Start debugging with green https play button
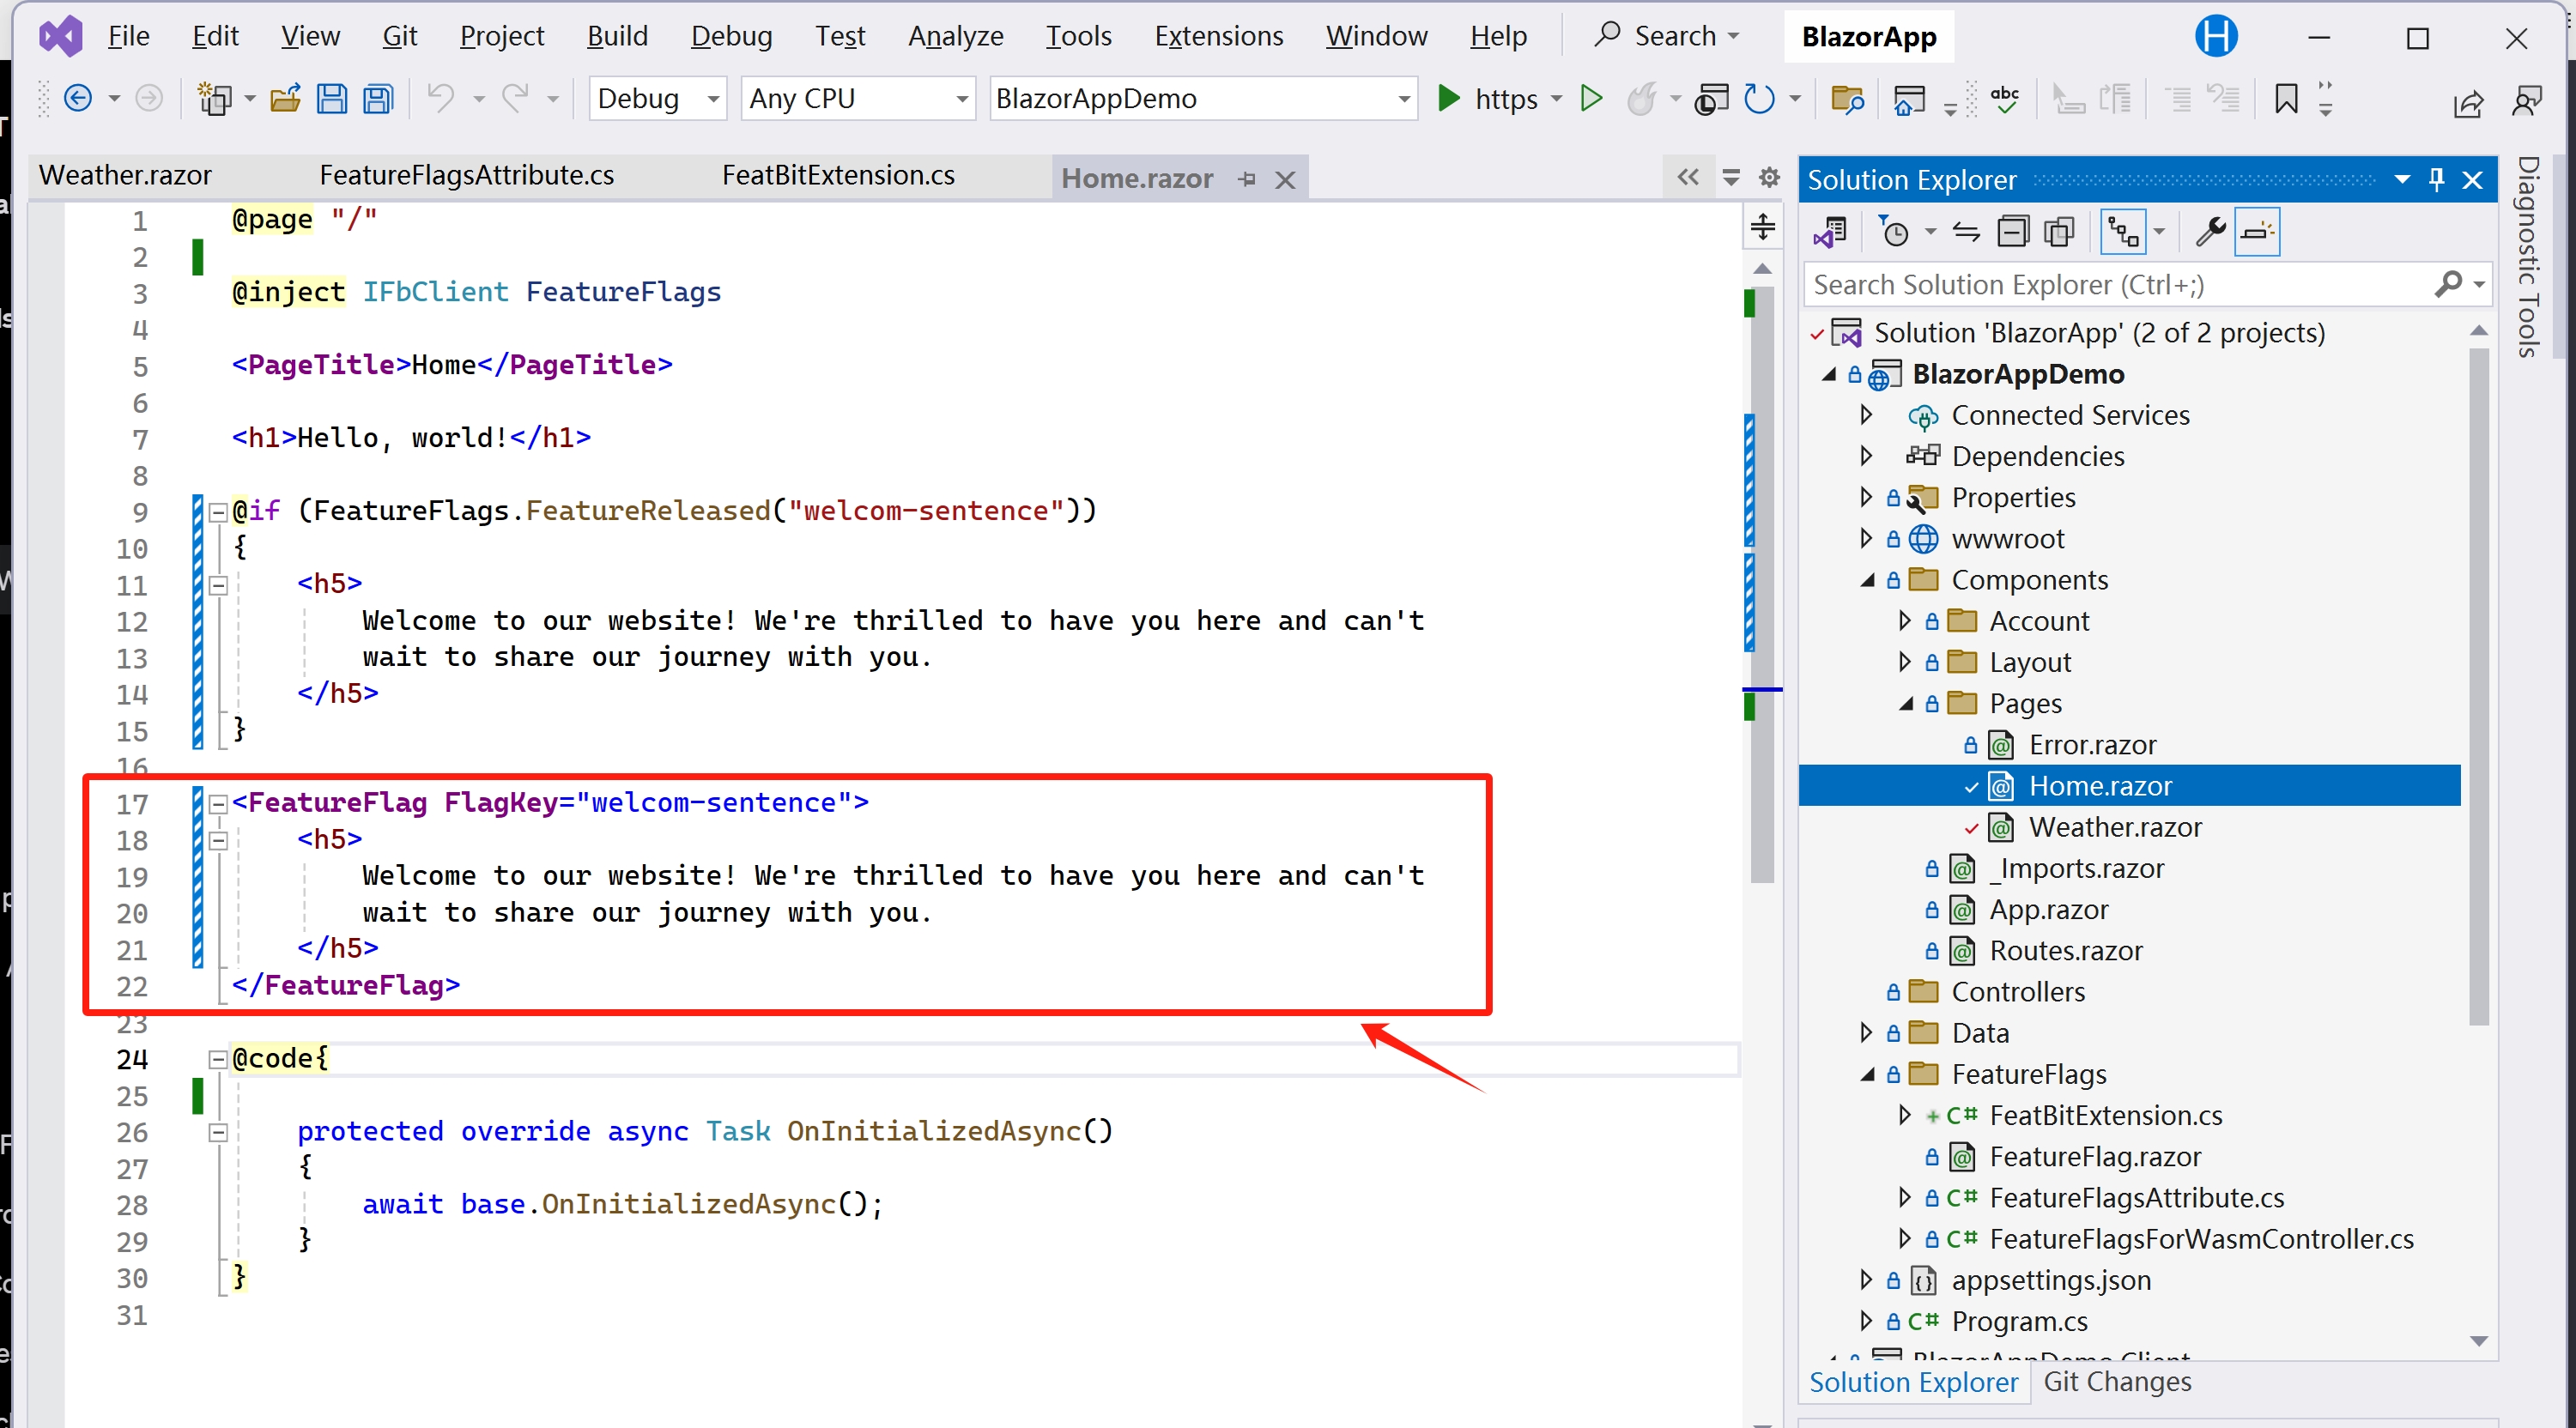The height and width of the screenshot is (1428, 2576). coord(1448,98)
